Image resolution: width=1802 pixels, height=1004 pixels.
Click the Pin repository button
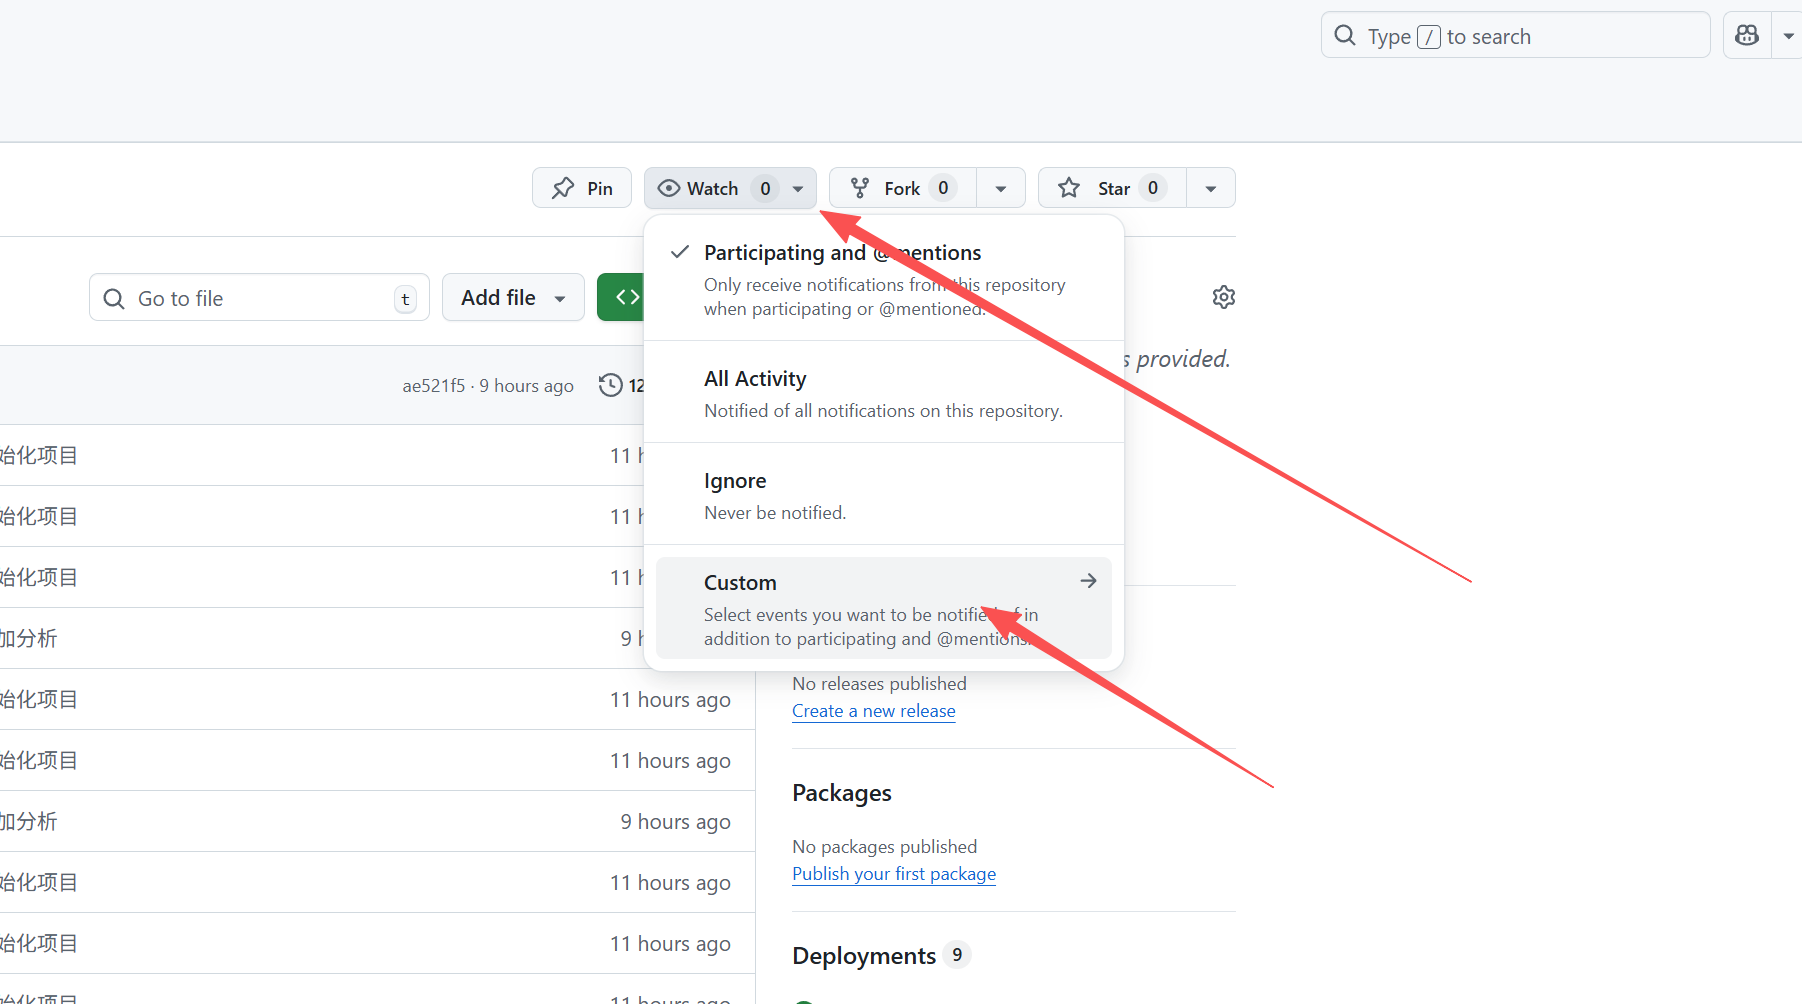(582, 188)
